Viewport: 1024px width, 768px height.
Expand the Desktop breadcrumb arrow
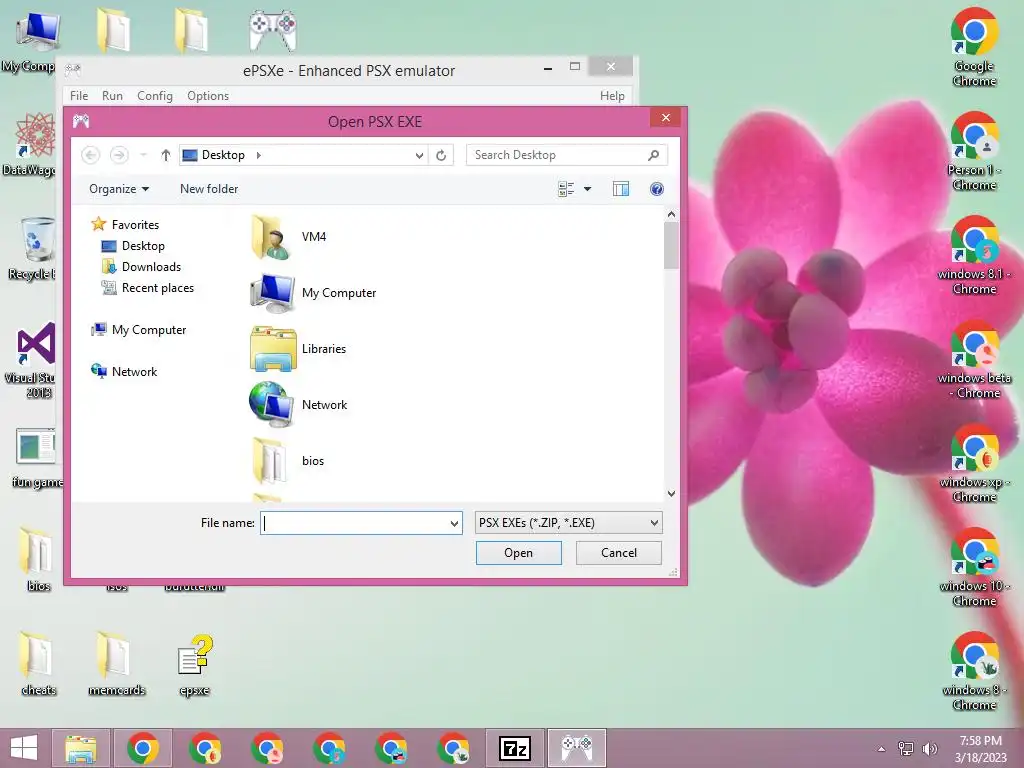(x=259, y=155)
